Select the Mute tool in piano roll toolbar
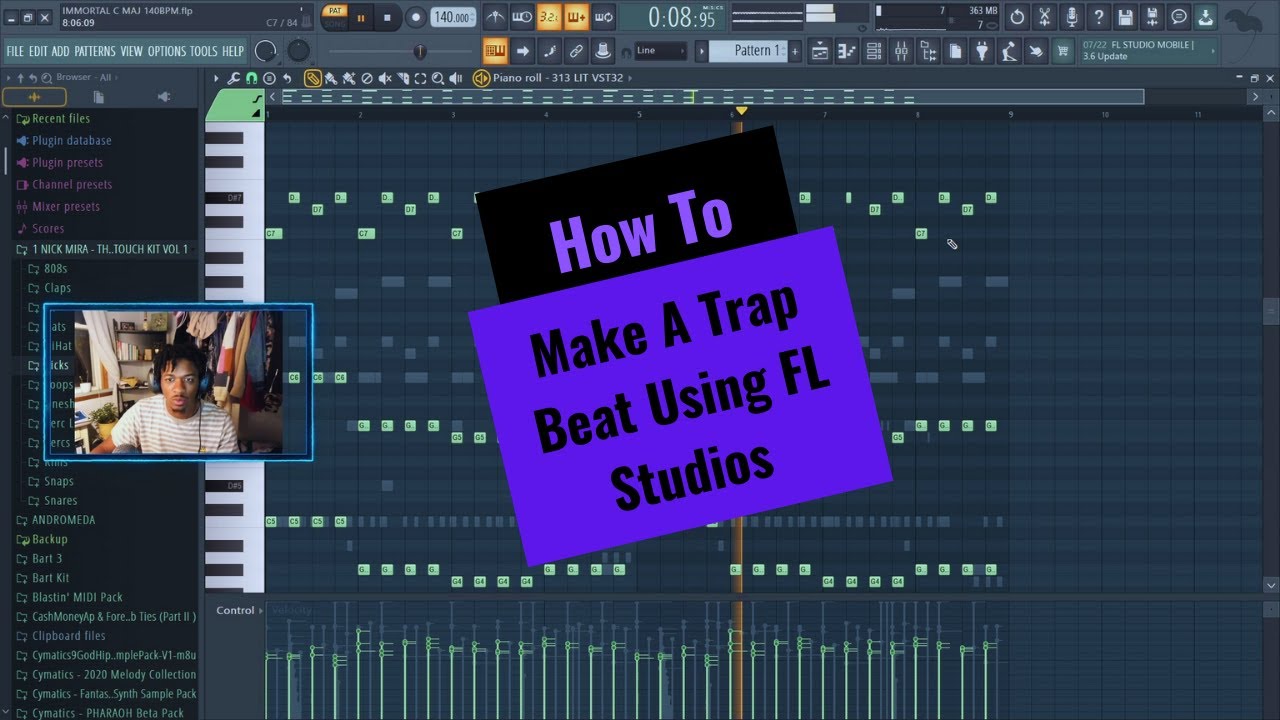This screenshot has width=1280, height=720. point(384,78)
